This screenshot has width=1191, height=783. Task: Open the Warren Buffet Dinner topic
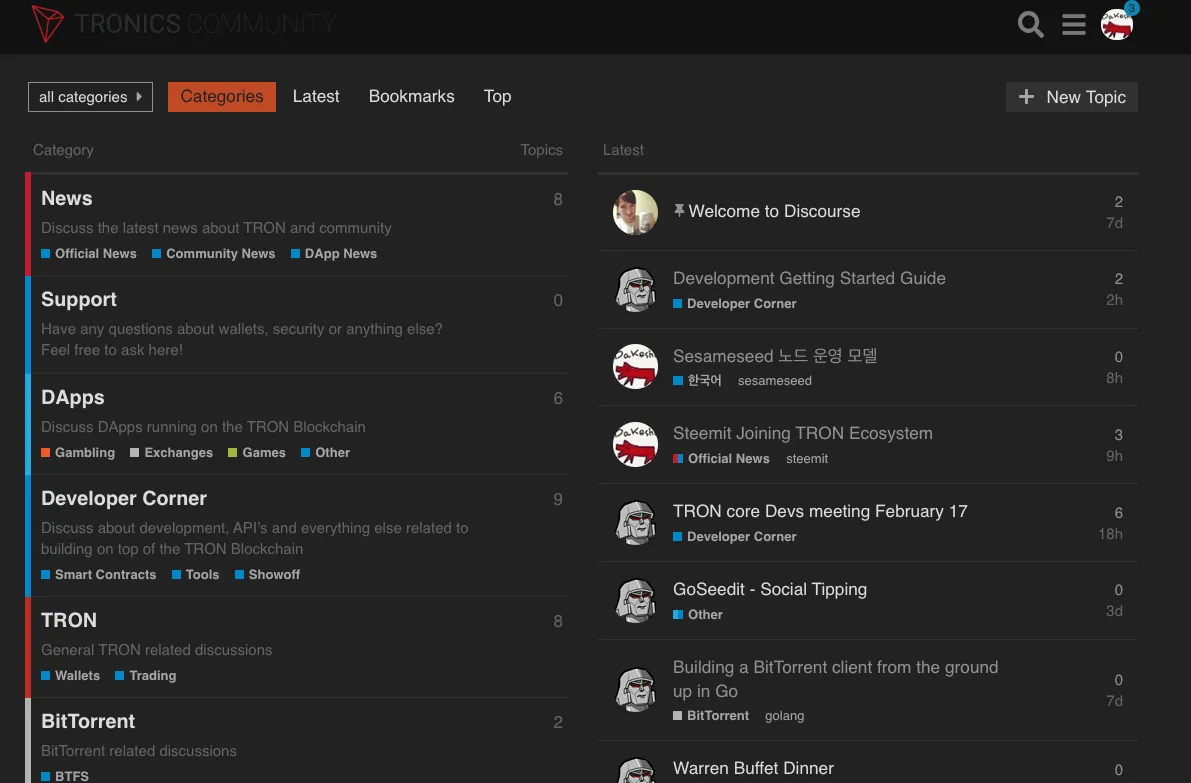click(x=753, y=769)
